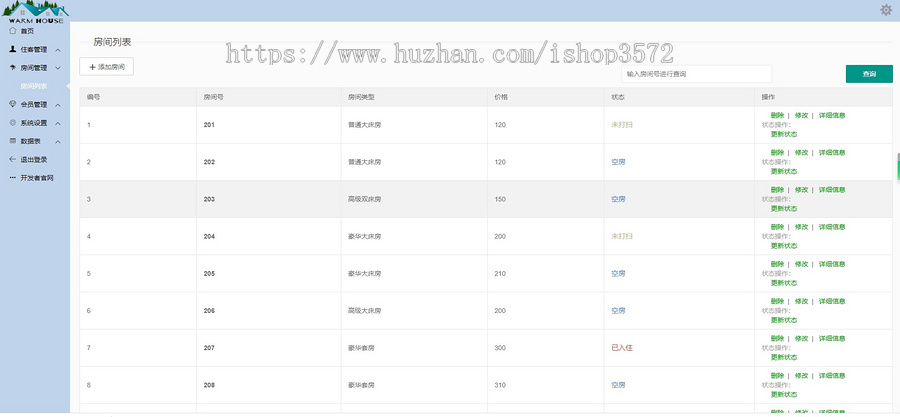Open 详细信息 for room 201
The height and width of the screenshot is (417, 900).
coord(832,115)
